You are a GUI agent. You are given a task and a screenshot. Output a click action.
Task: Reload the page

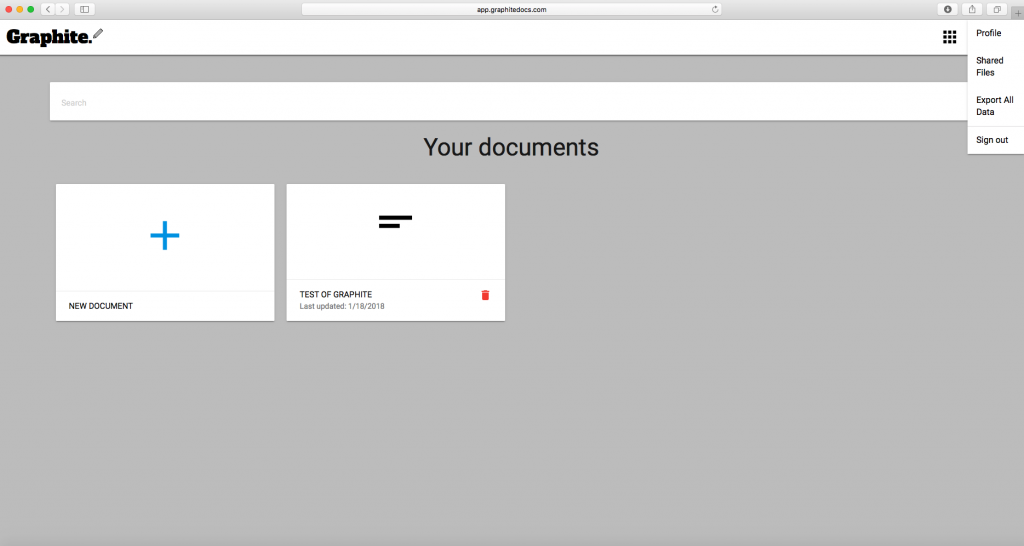coord(715,9)
